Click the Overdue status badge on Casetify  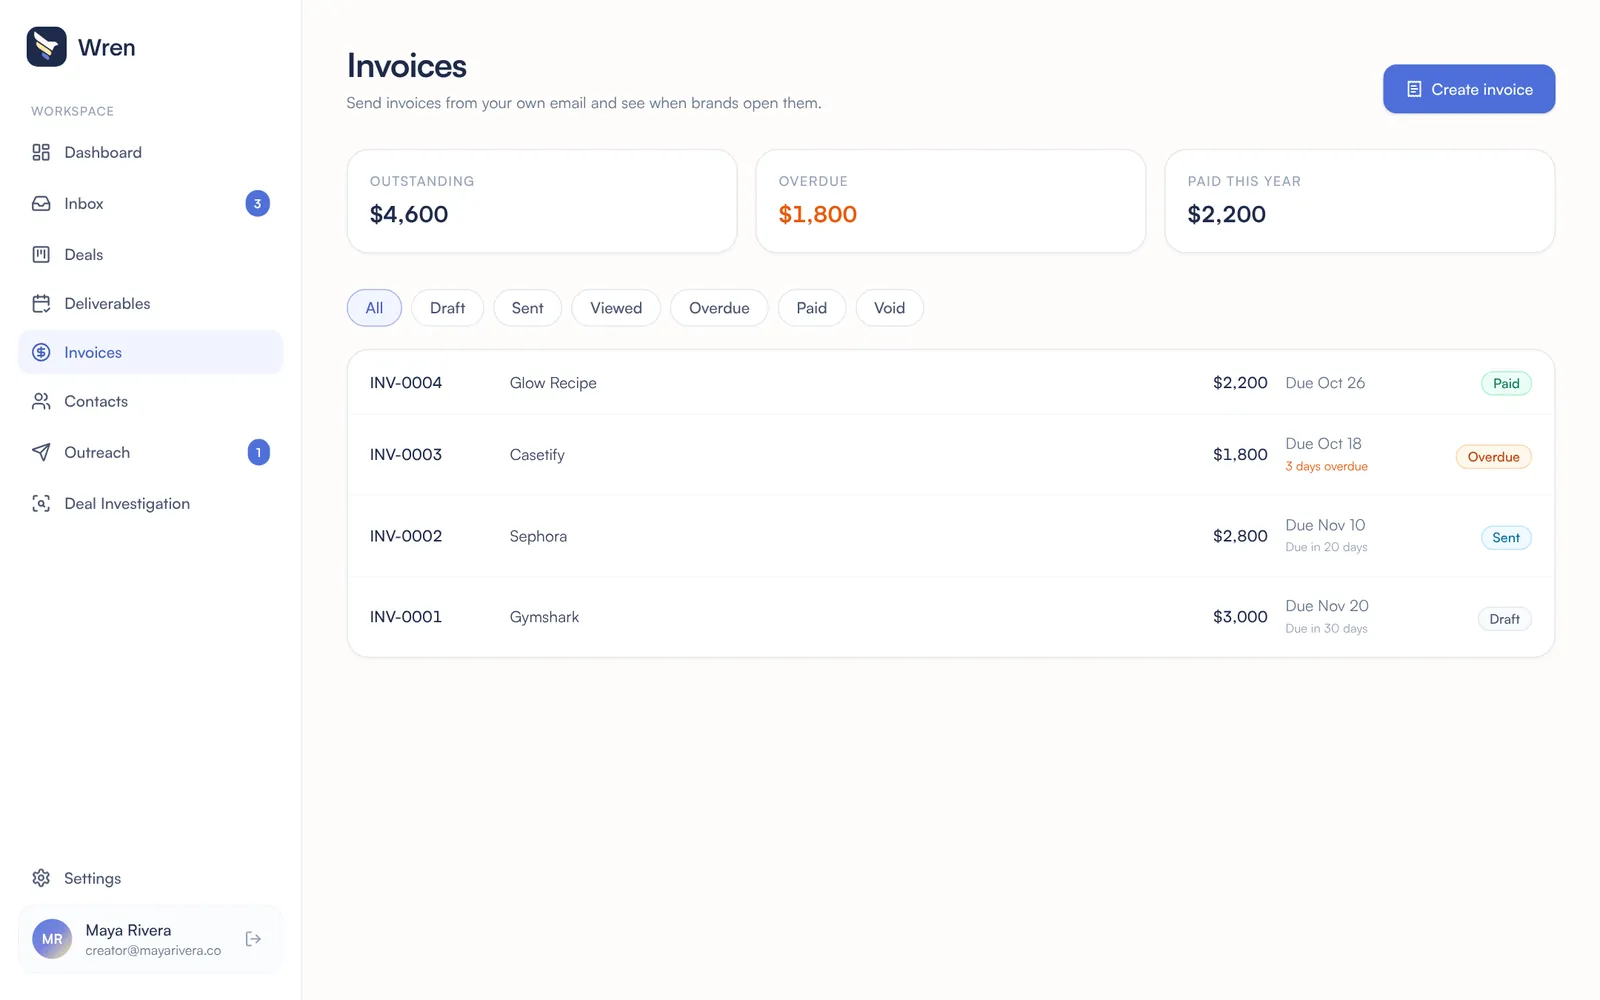pyautogui.click(x=1493, y=457)
